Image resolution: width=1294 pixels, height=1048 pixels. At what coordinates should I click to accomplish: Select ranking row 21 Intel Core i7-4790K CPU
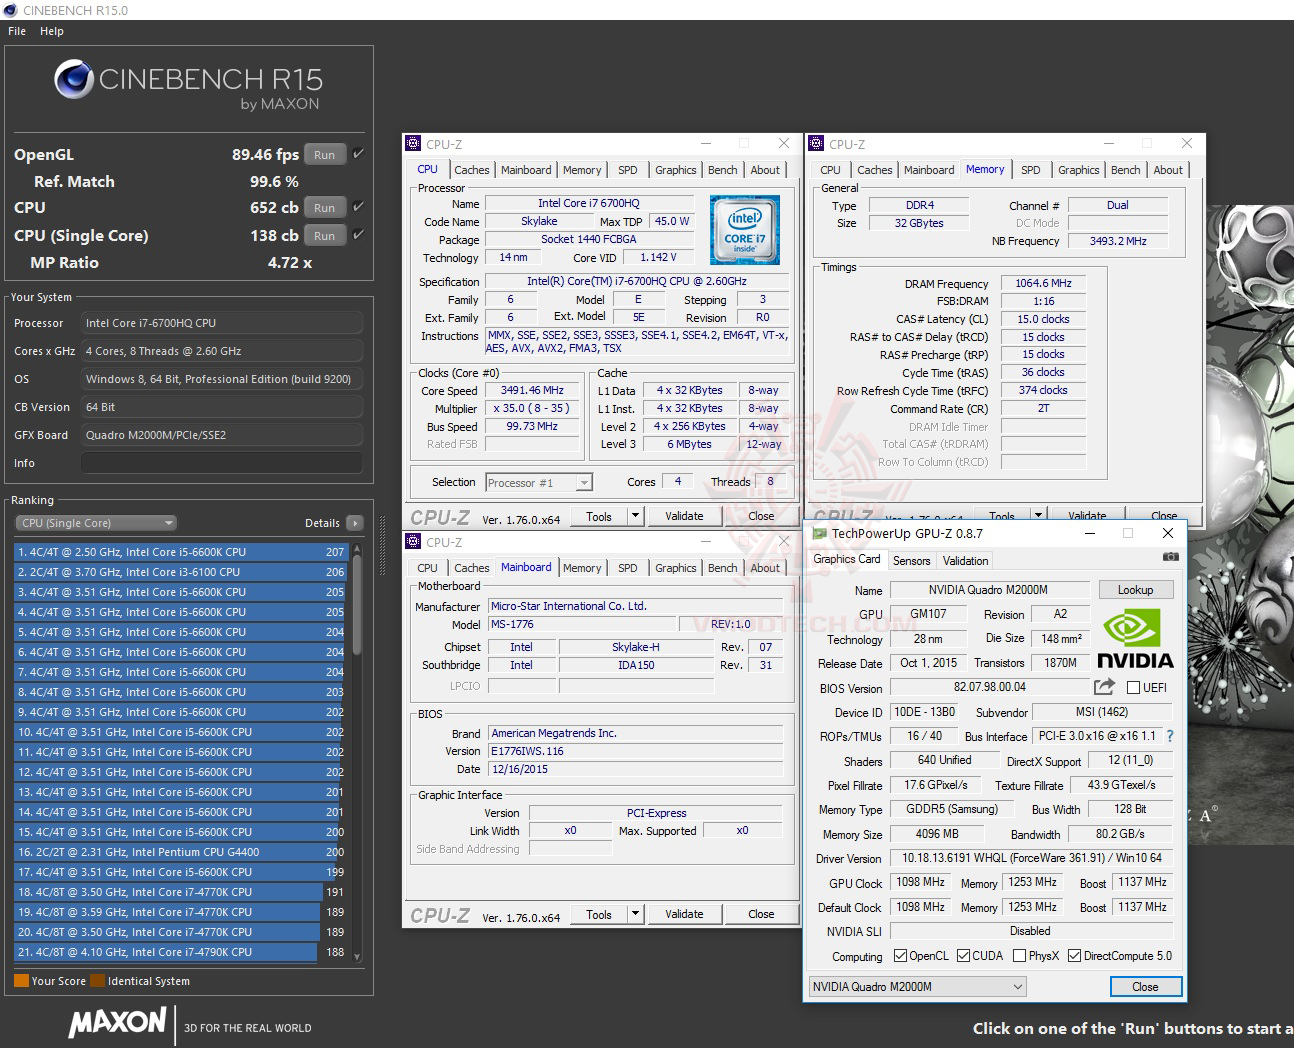click(x=180, y=952)
